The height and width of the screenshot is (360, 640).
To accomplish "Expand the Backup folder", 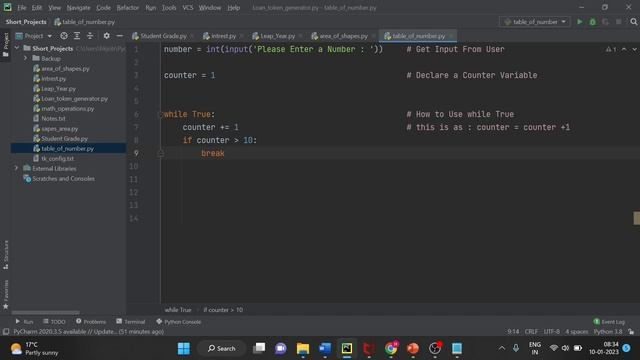I will click(25, 58).
